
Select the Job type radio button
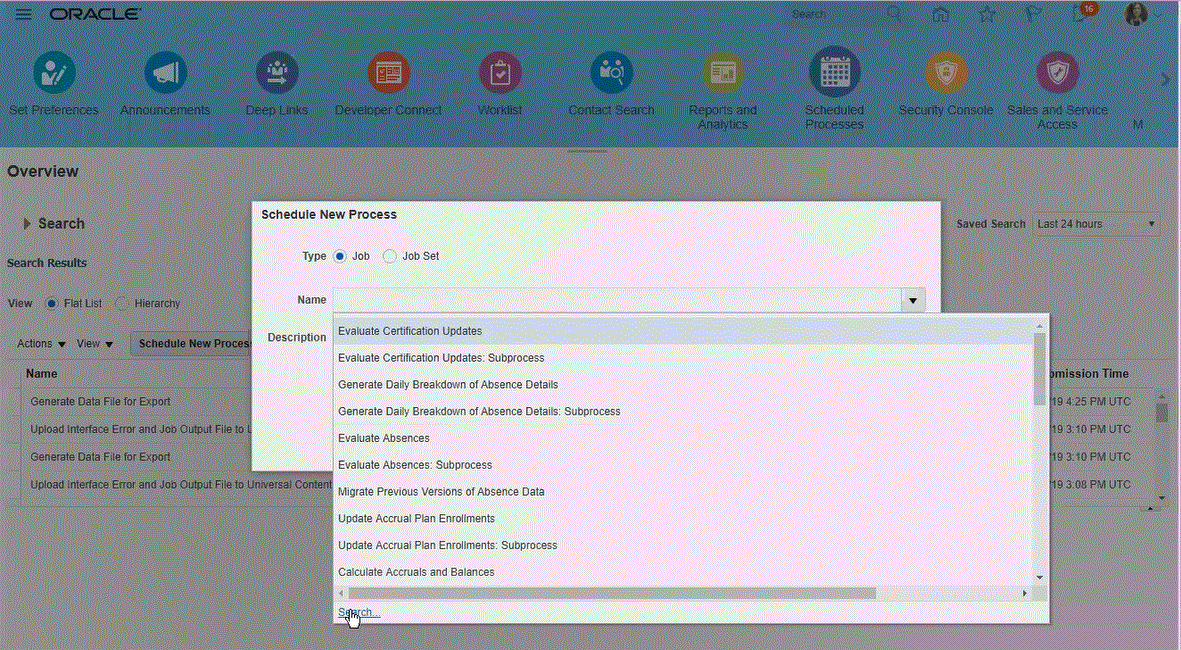340,256
